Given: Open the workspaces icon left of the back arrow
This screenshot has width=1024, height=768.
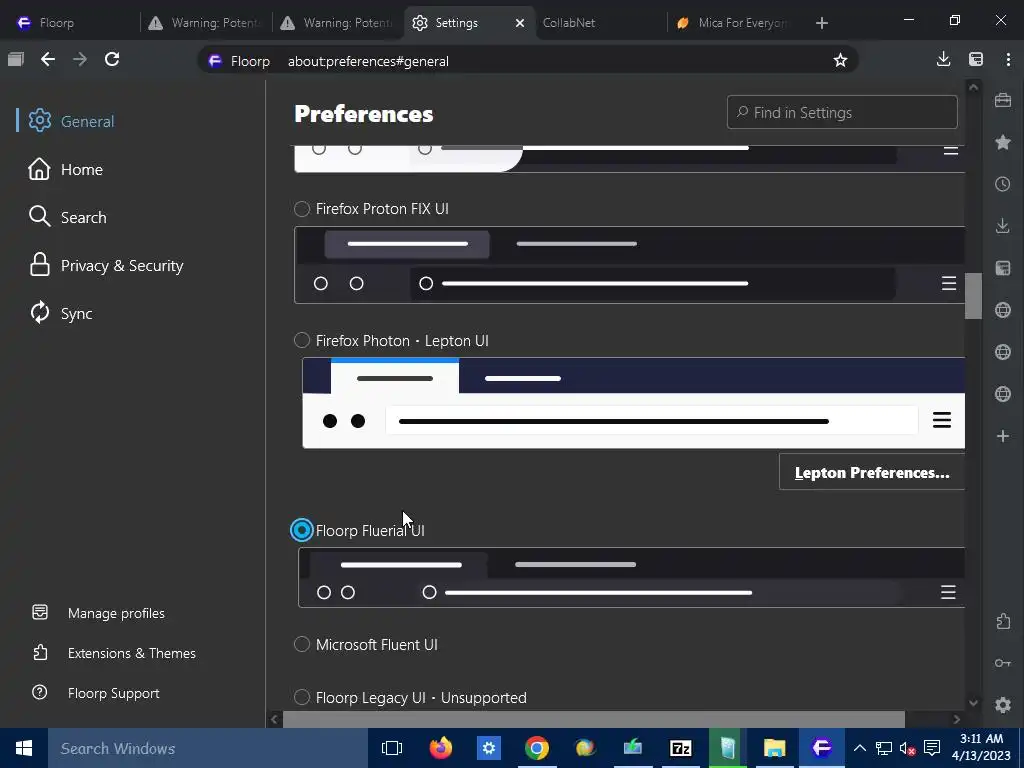Looking at the screenshot, I should [x=16, y=59].
